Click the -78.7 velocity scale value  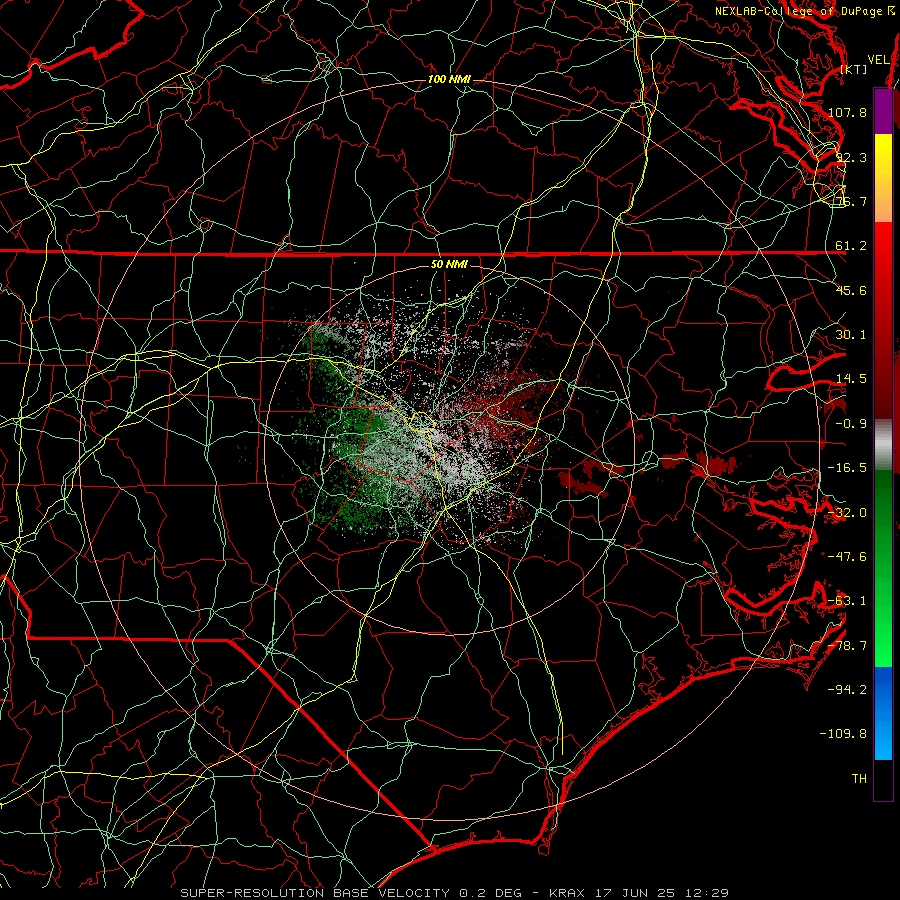[847, 646]
